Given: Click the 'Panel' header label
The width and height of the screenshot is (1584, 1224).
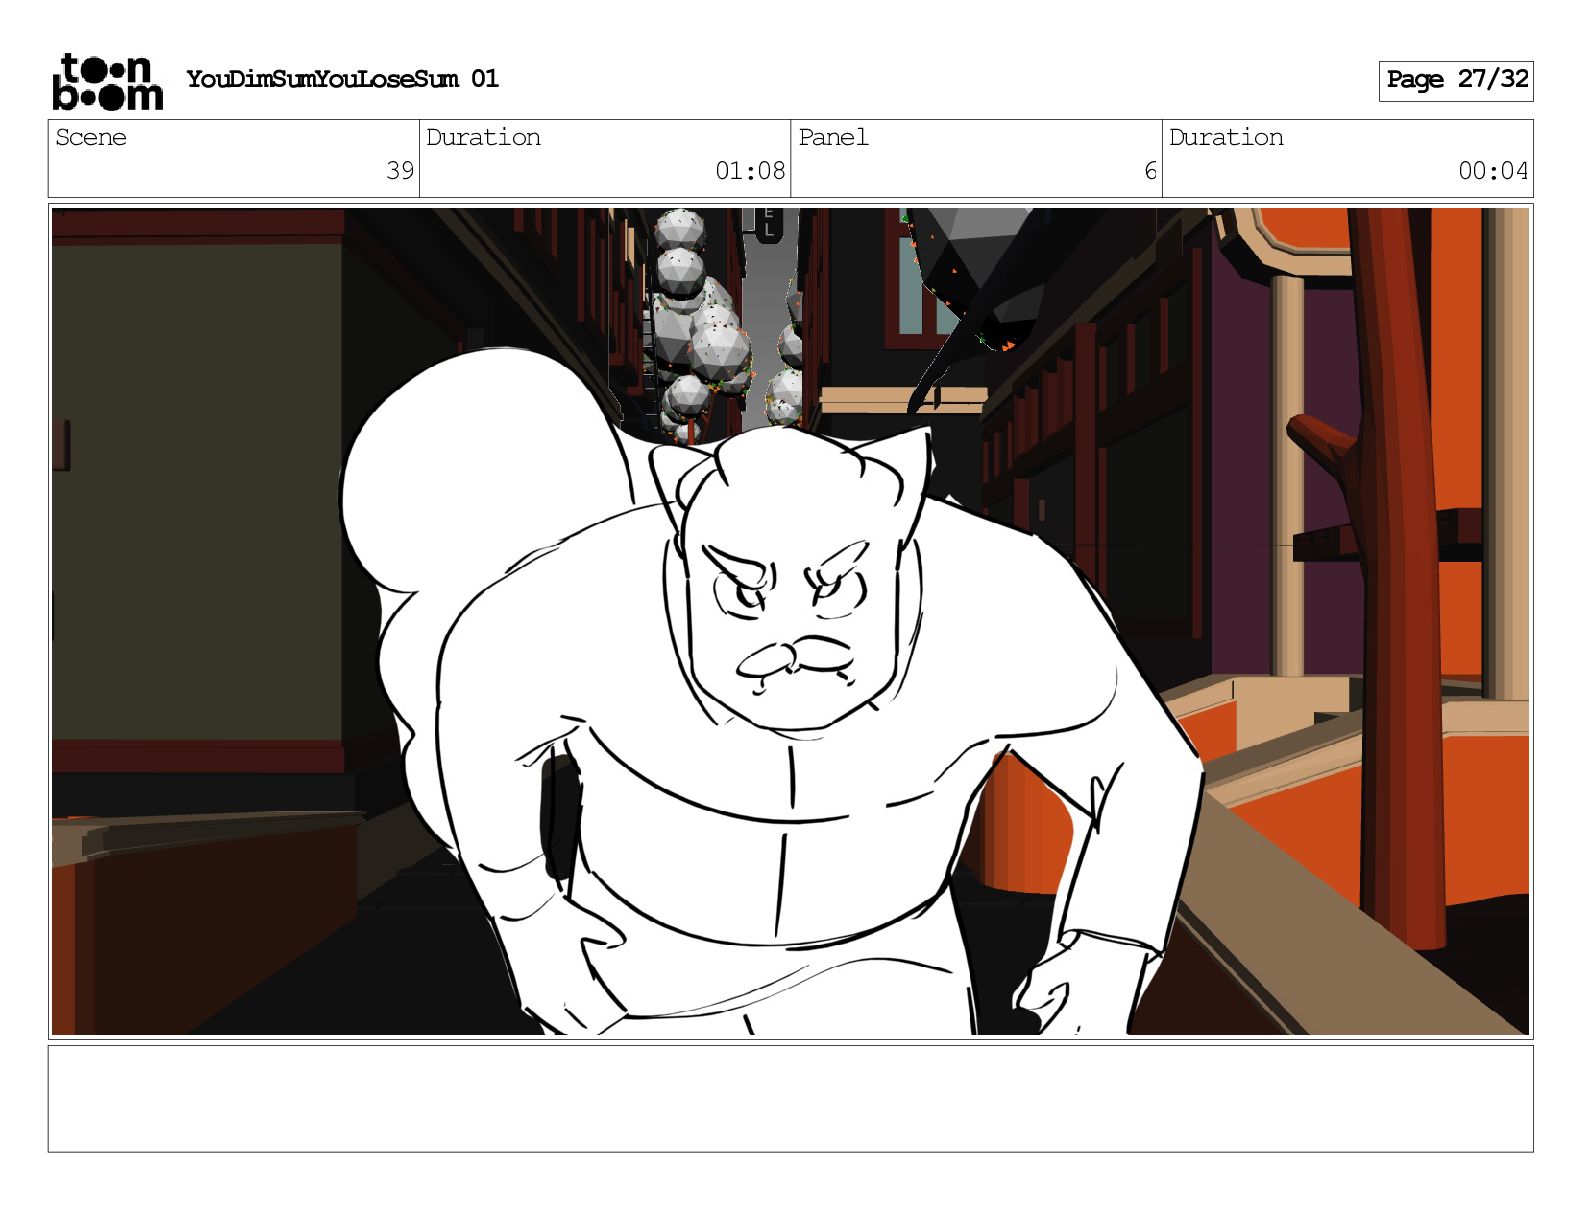Looking at the screenshot, I should click(x=833, y=137).
